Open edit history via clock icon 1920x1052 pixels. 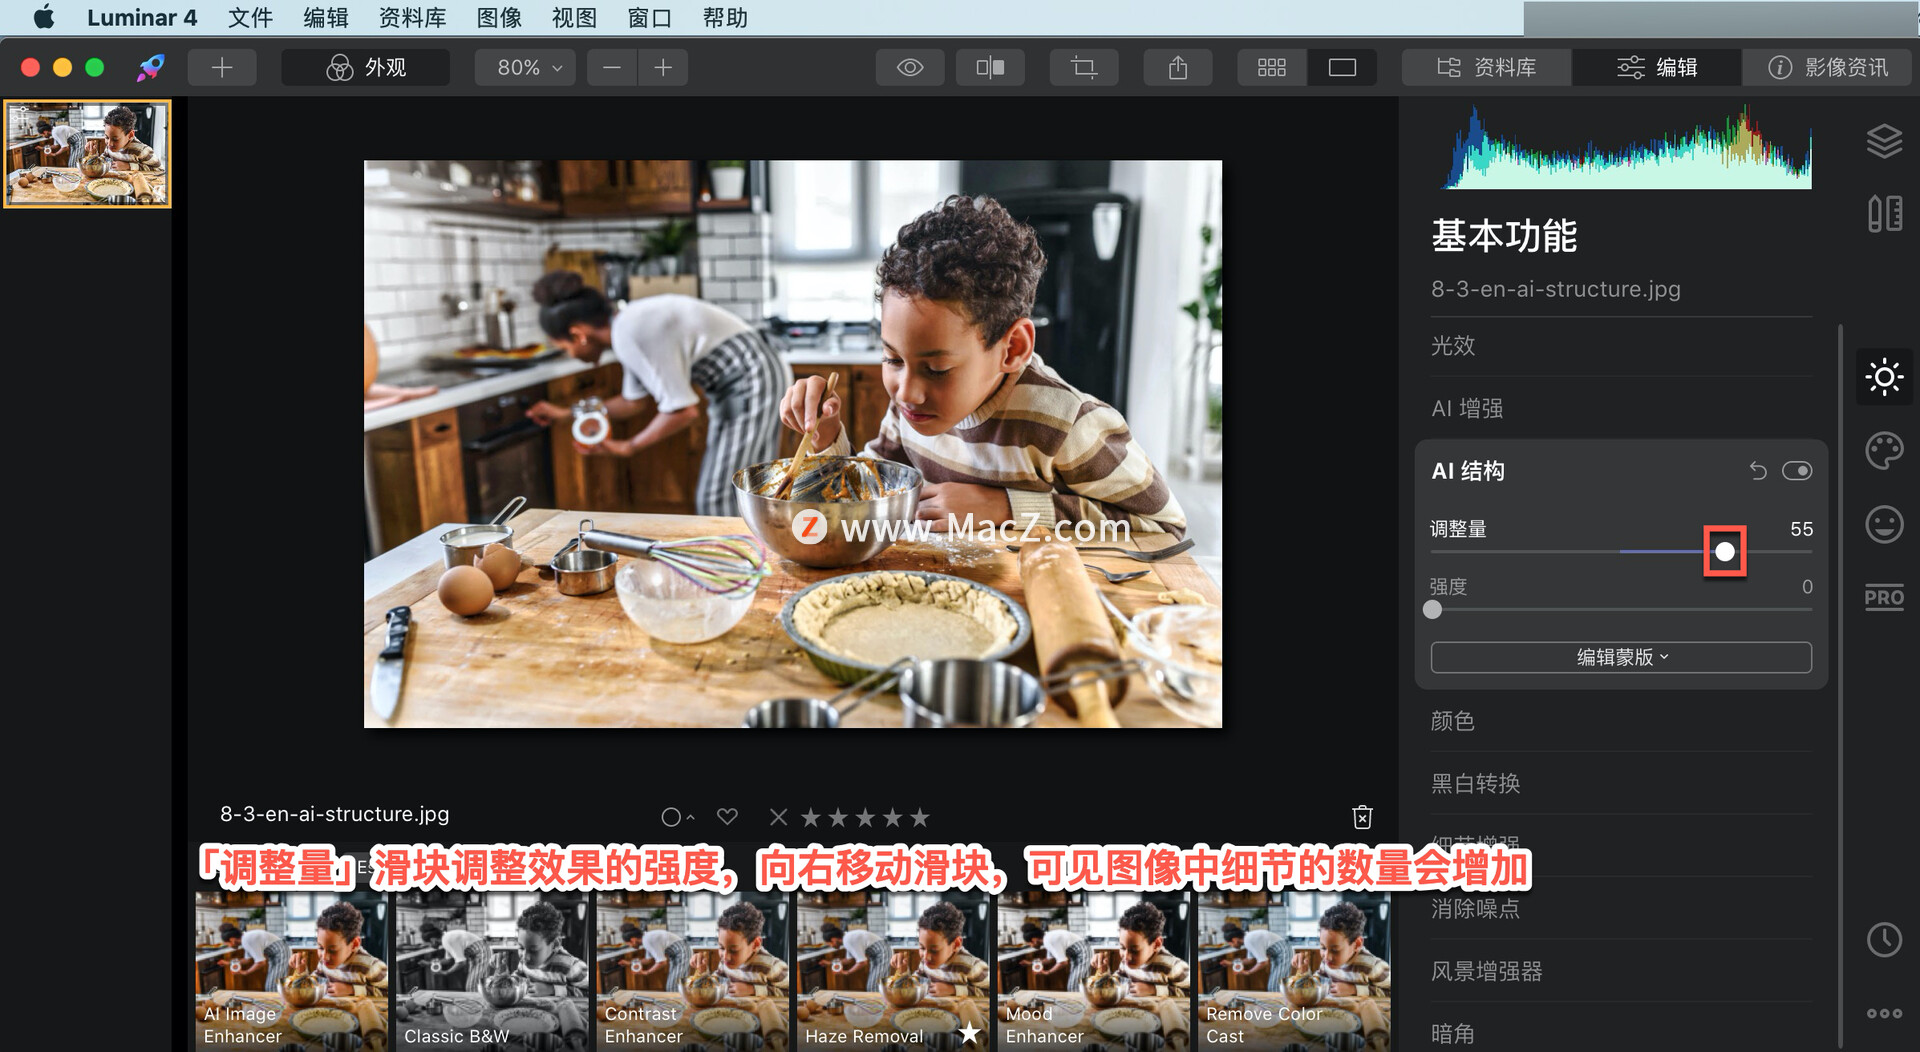[x=1884, y=940]
